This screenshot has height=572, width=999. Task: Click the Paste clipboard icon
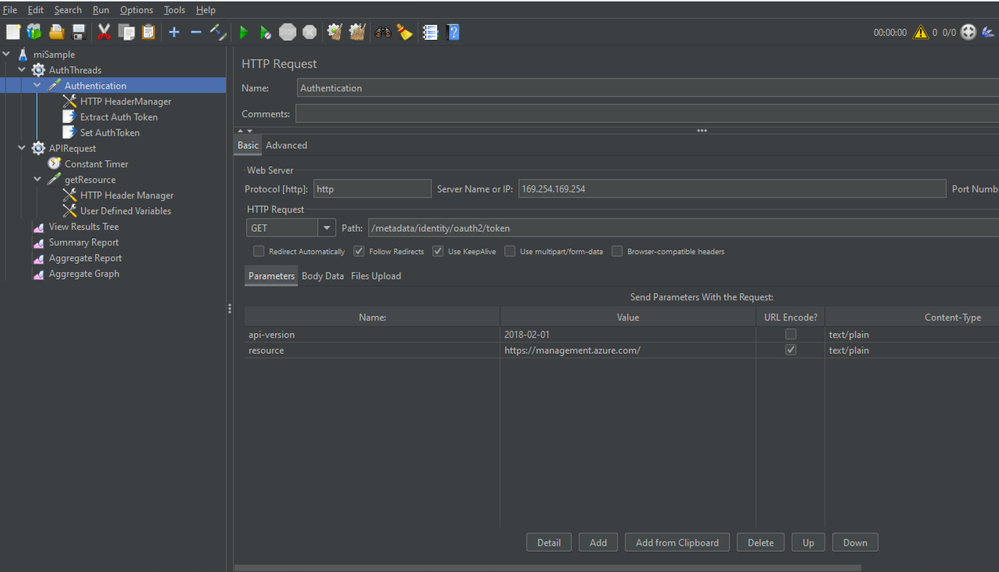click(148, 32)
